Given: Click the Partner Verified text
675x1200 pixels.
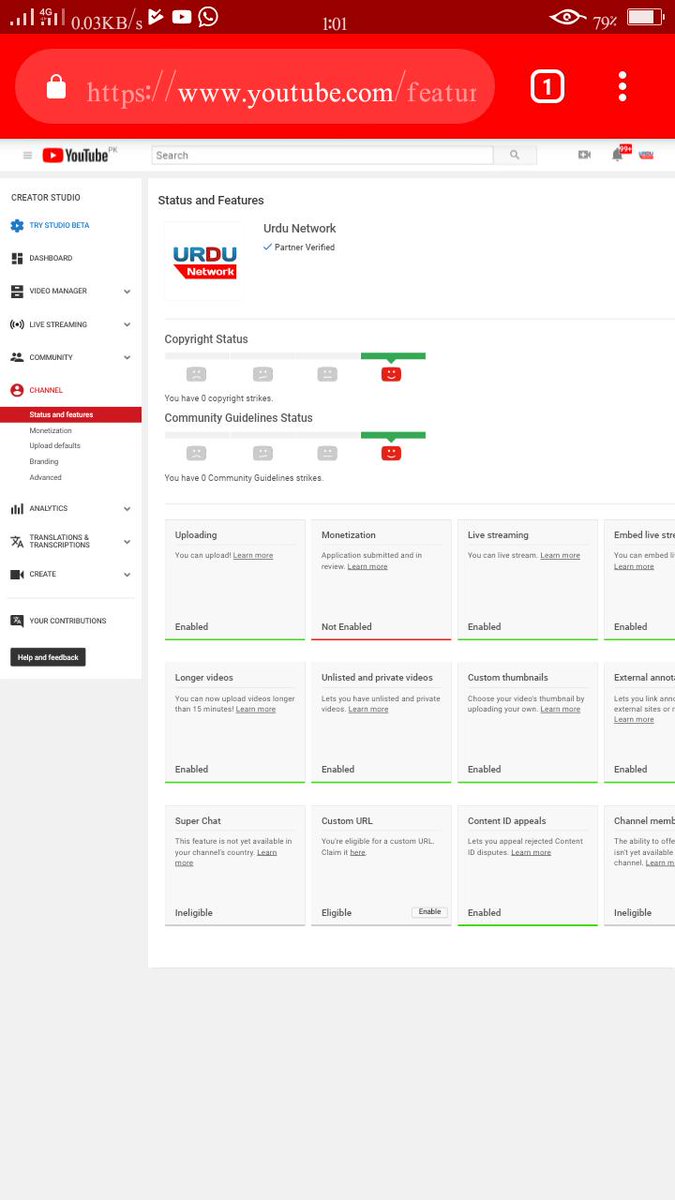Looking at the screenshot, I should [305, 247].
